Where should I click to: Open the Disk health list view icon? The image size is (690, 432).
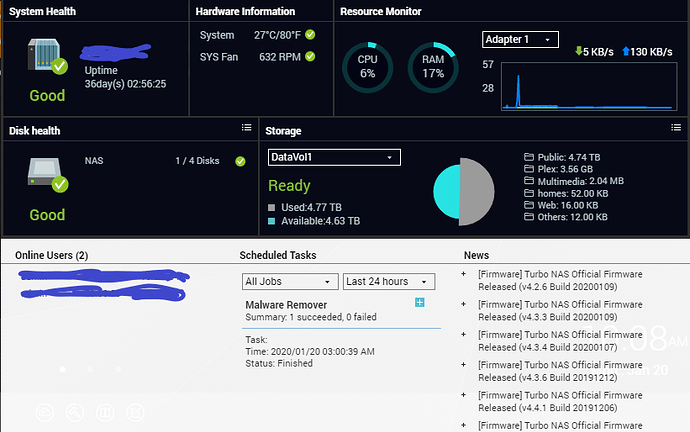246,128
